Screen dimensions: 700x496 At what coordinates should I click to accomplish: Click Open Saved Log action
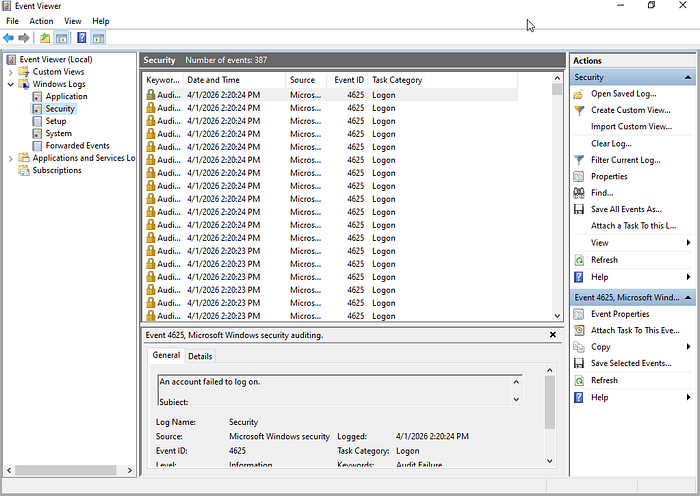pos(623,94)
